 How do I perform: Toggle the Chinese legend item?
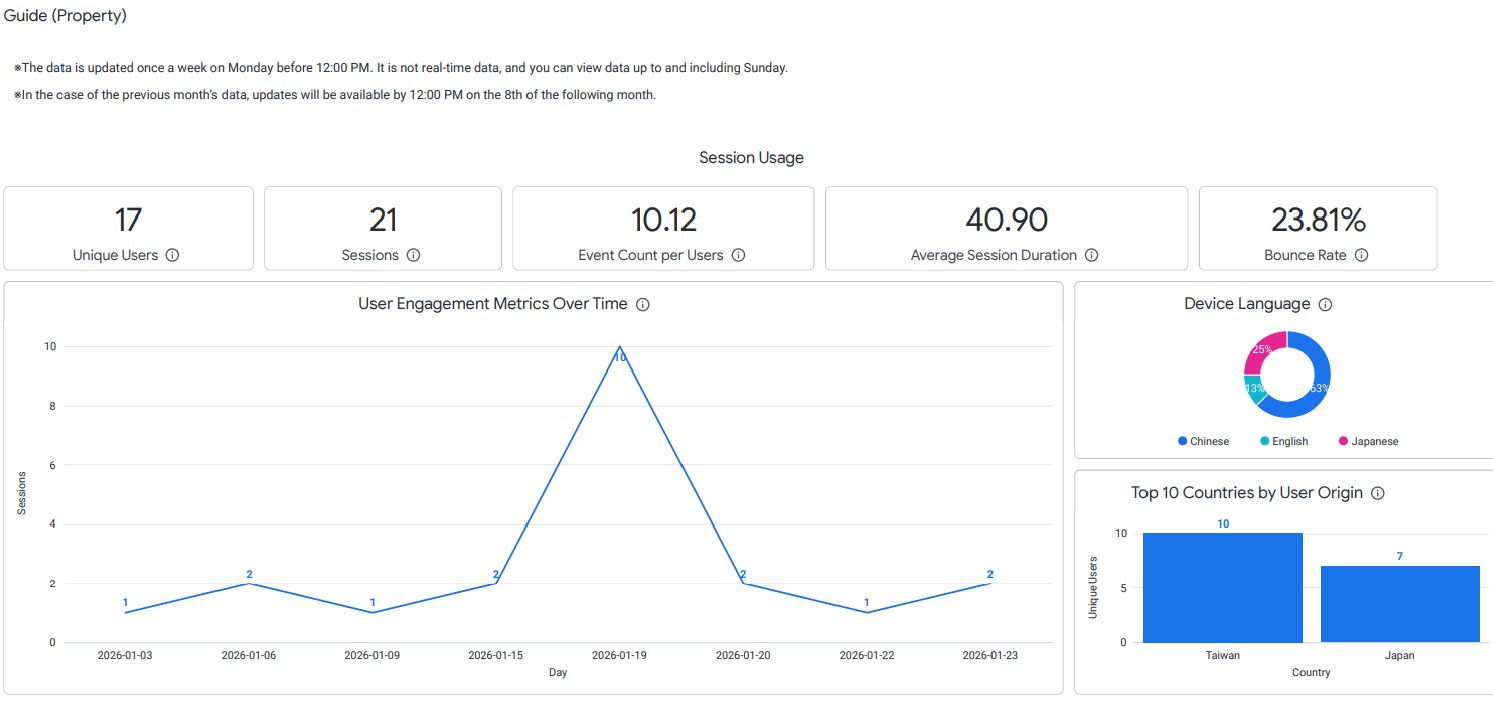click(x=1203, y=441)
